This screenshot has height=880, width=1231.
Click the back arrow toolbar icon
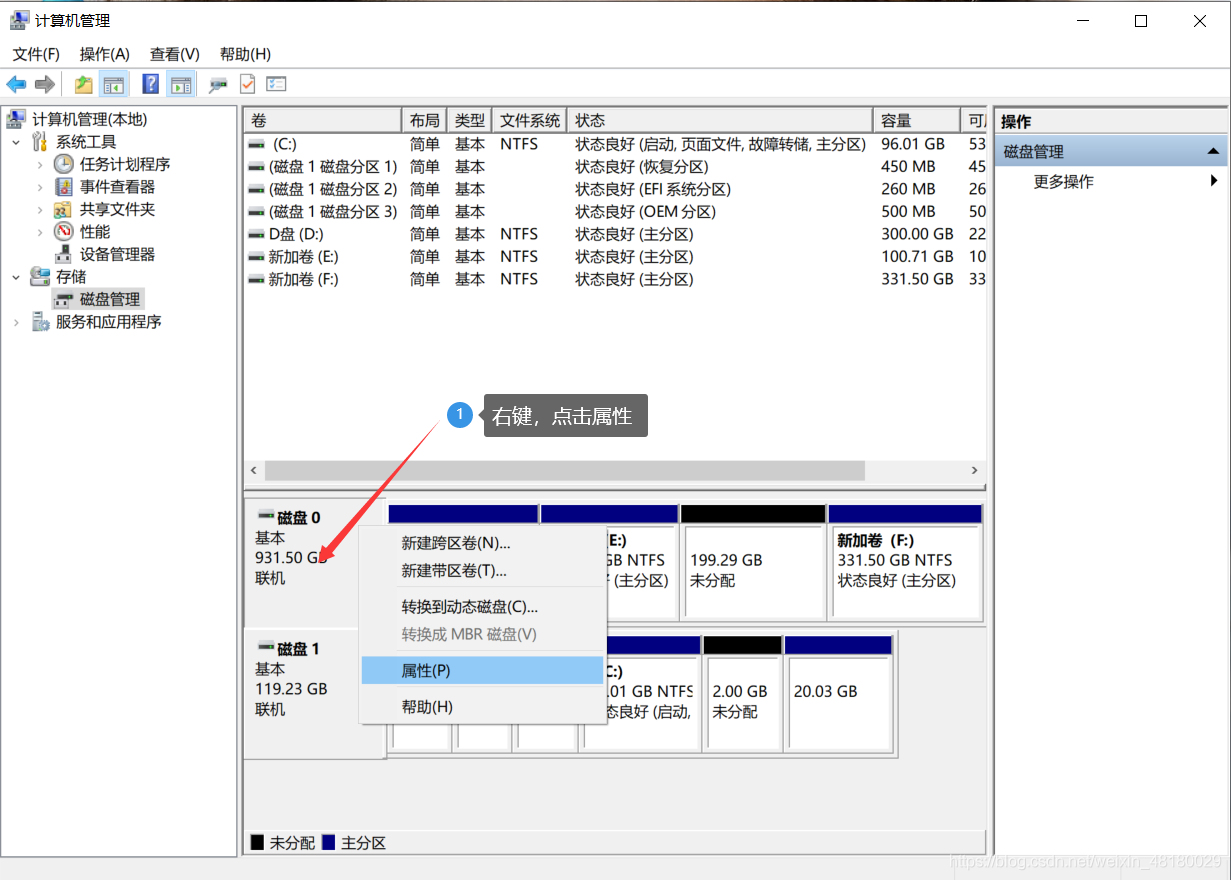click(x=16, y=85)
